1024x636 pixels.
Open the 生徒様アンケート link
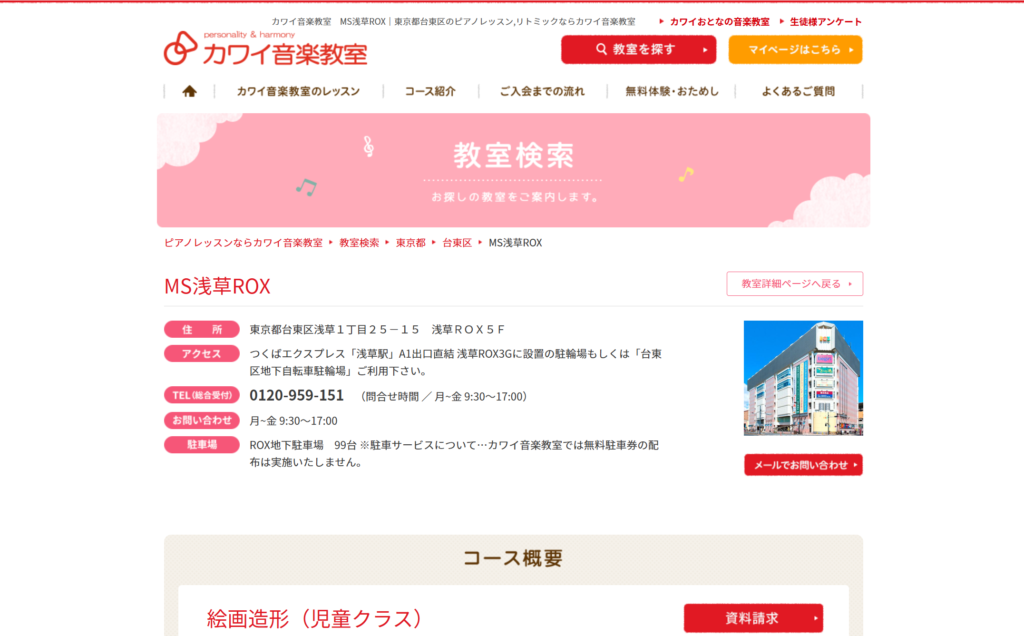pos(825,22)
